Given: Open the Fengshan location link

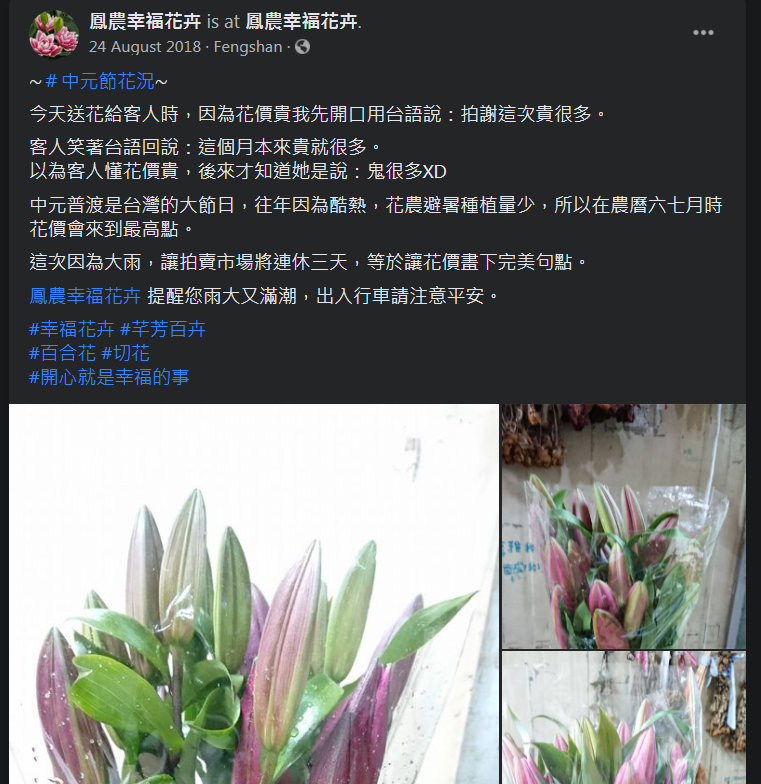Looking at the screenshot, I should [x=248, y=47].
